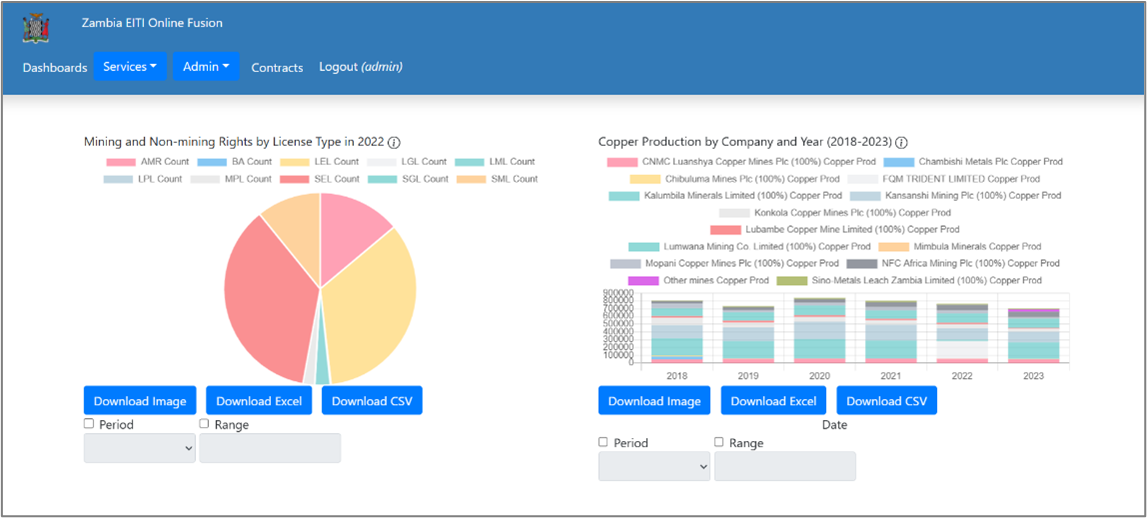The height and width of the screenshot is (518, 1147).
Task: Expand the Services dropdown menu
Action: point(130,67)
